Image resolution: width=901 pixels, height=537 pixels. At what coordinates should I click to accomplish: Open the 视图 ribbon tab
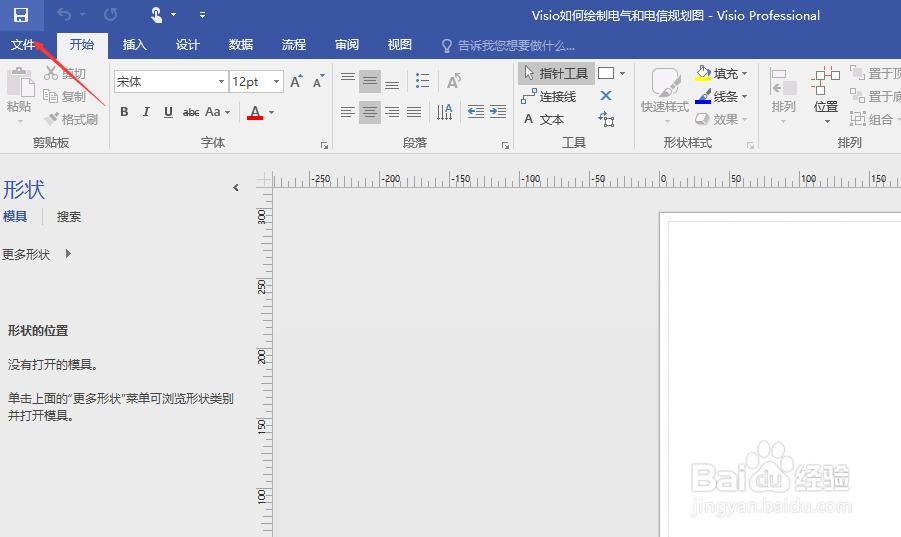pyautogui.click(x=399, y=45)
